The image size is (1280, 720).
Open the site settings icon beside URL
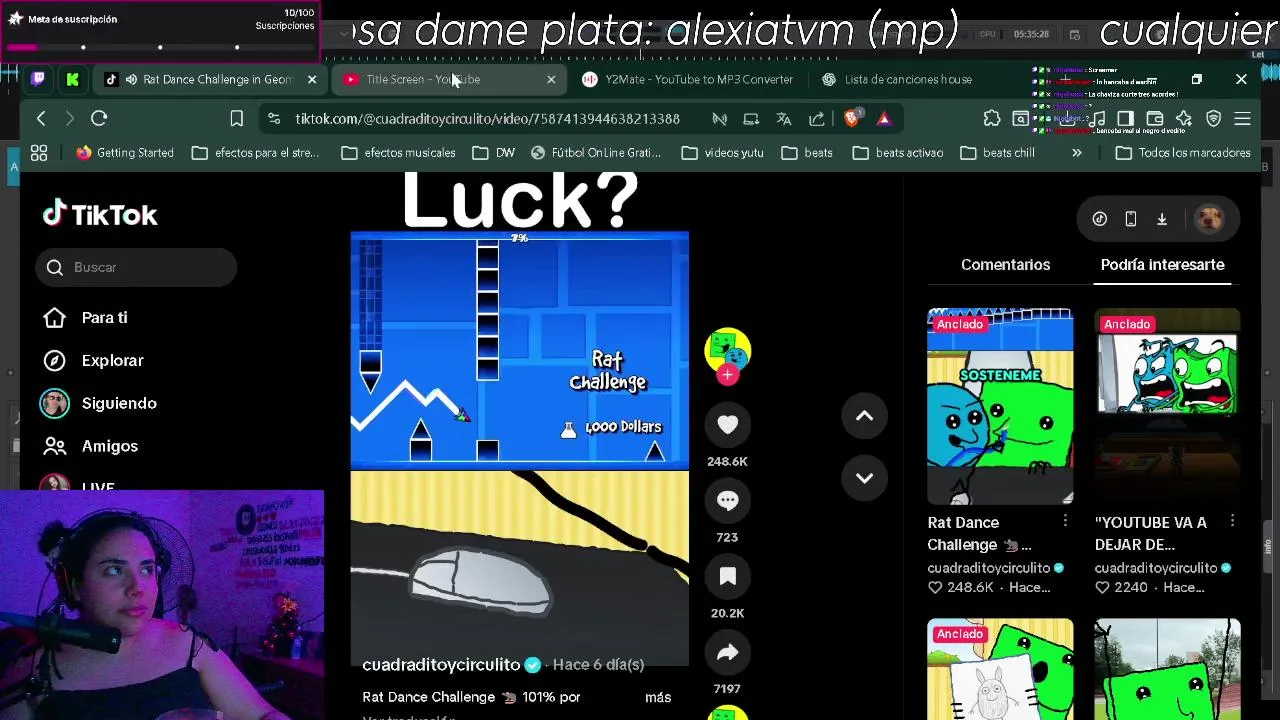273,119
